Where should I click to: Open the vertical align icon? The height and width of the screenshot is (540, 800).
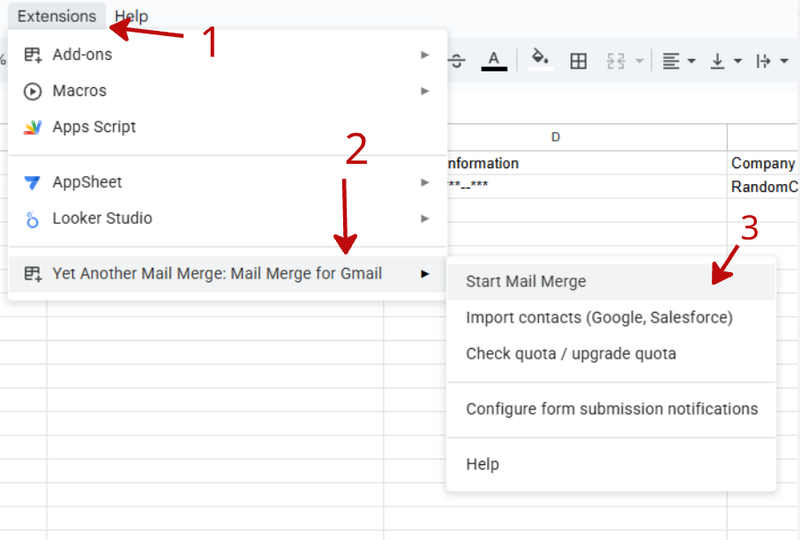tap(717, 61)
